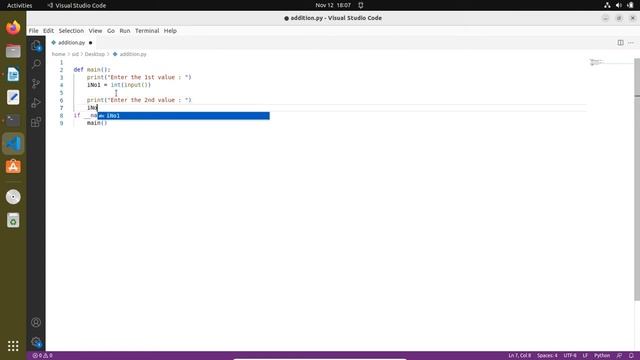Image resolution: width=640 pixels, height=360 pixels.
Task: Click the home breadcrumb segment
Action: click(x=58, y=54)
